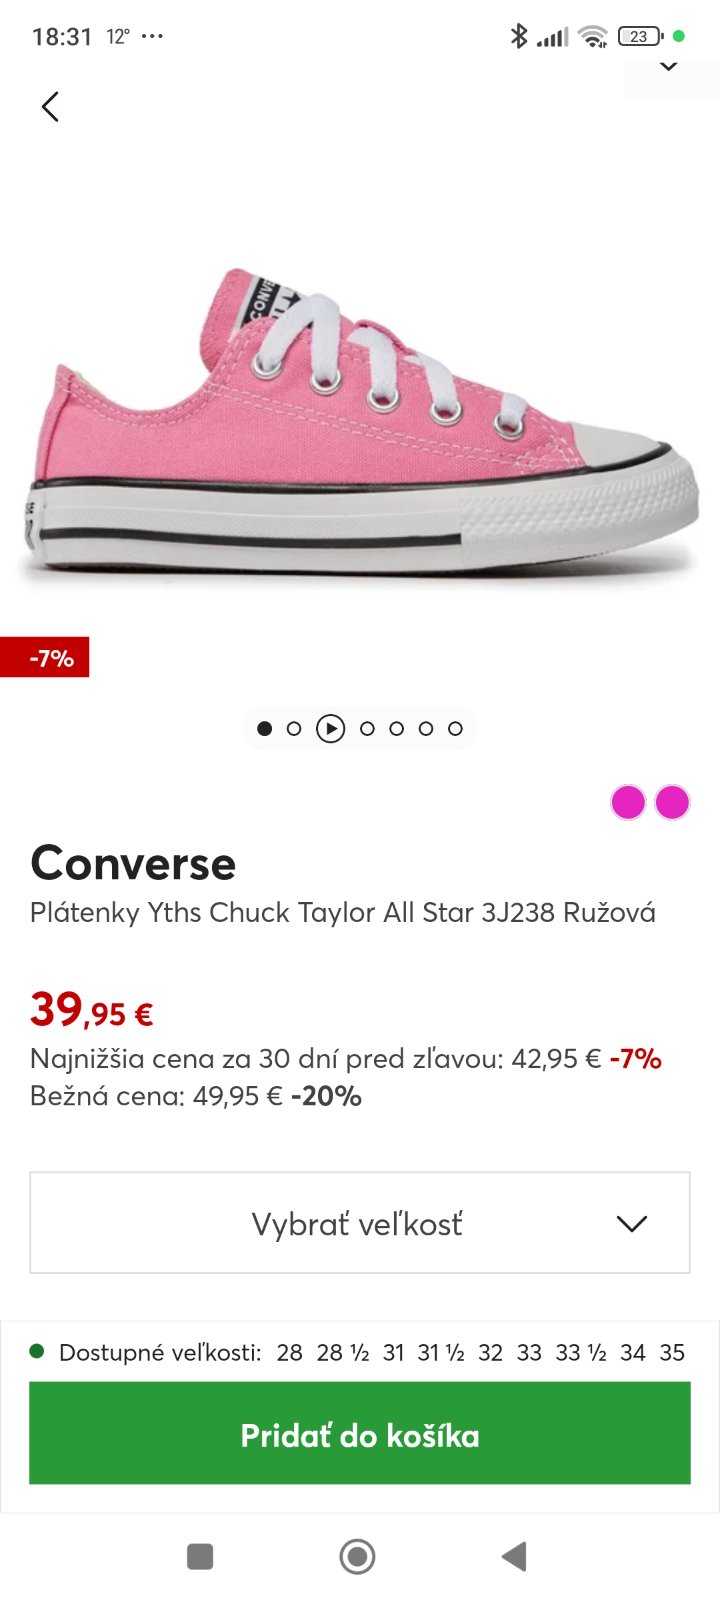The width and height of the screenshot is (720, 1600).
Task: Tap the Bluetooth status bar icon
Action: pyautogui.click(x=518, y=37)
